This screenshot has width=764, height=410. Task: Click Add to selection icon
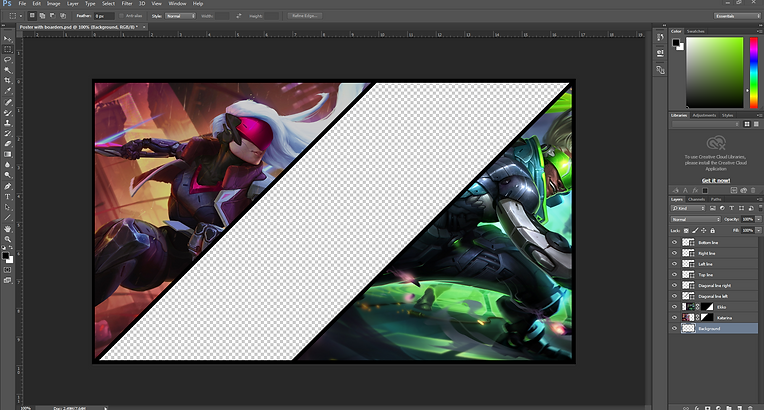click(42, 16)
